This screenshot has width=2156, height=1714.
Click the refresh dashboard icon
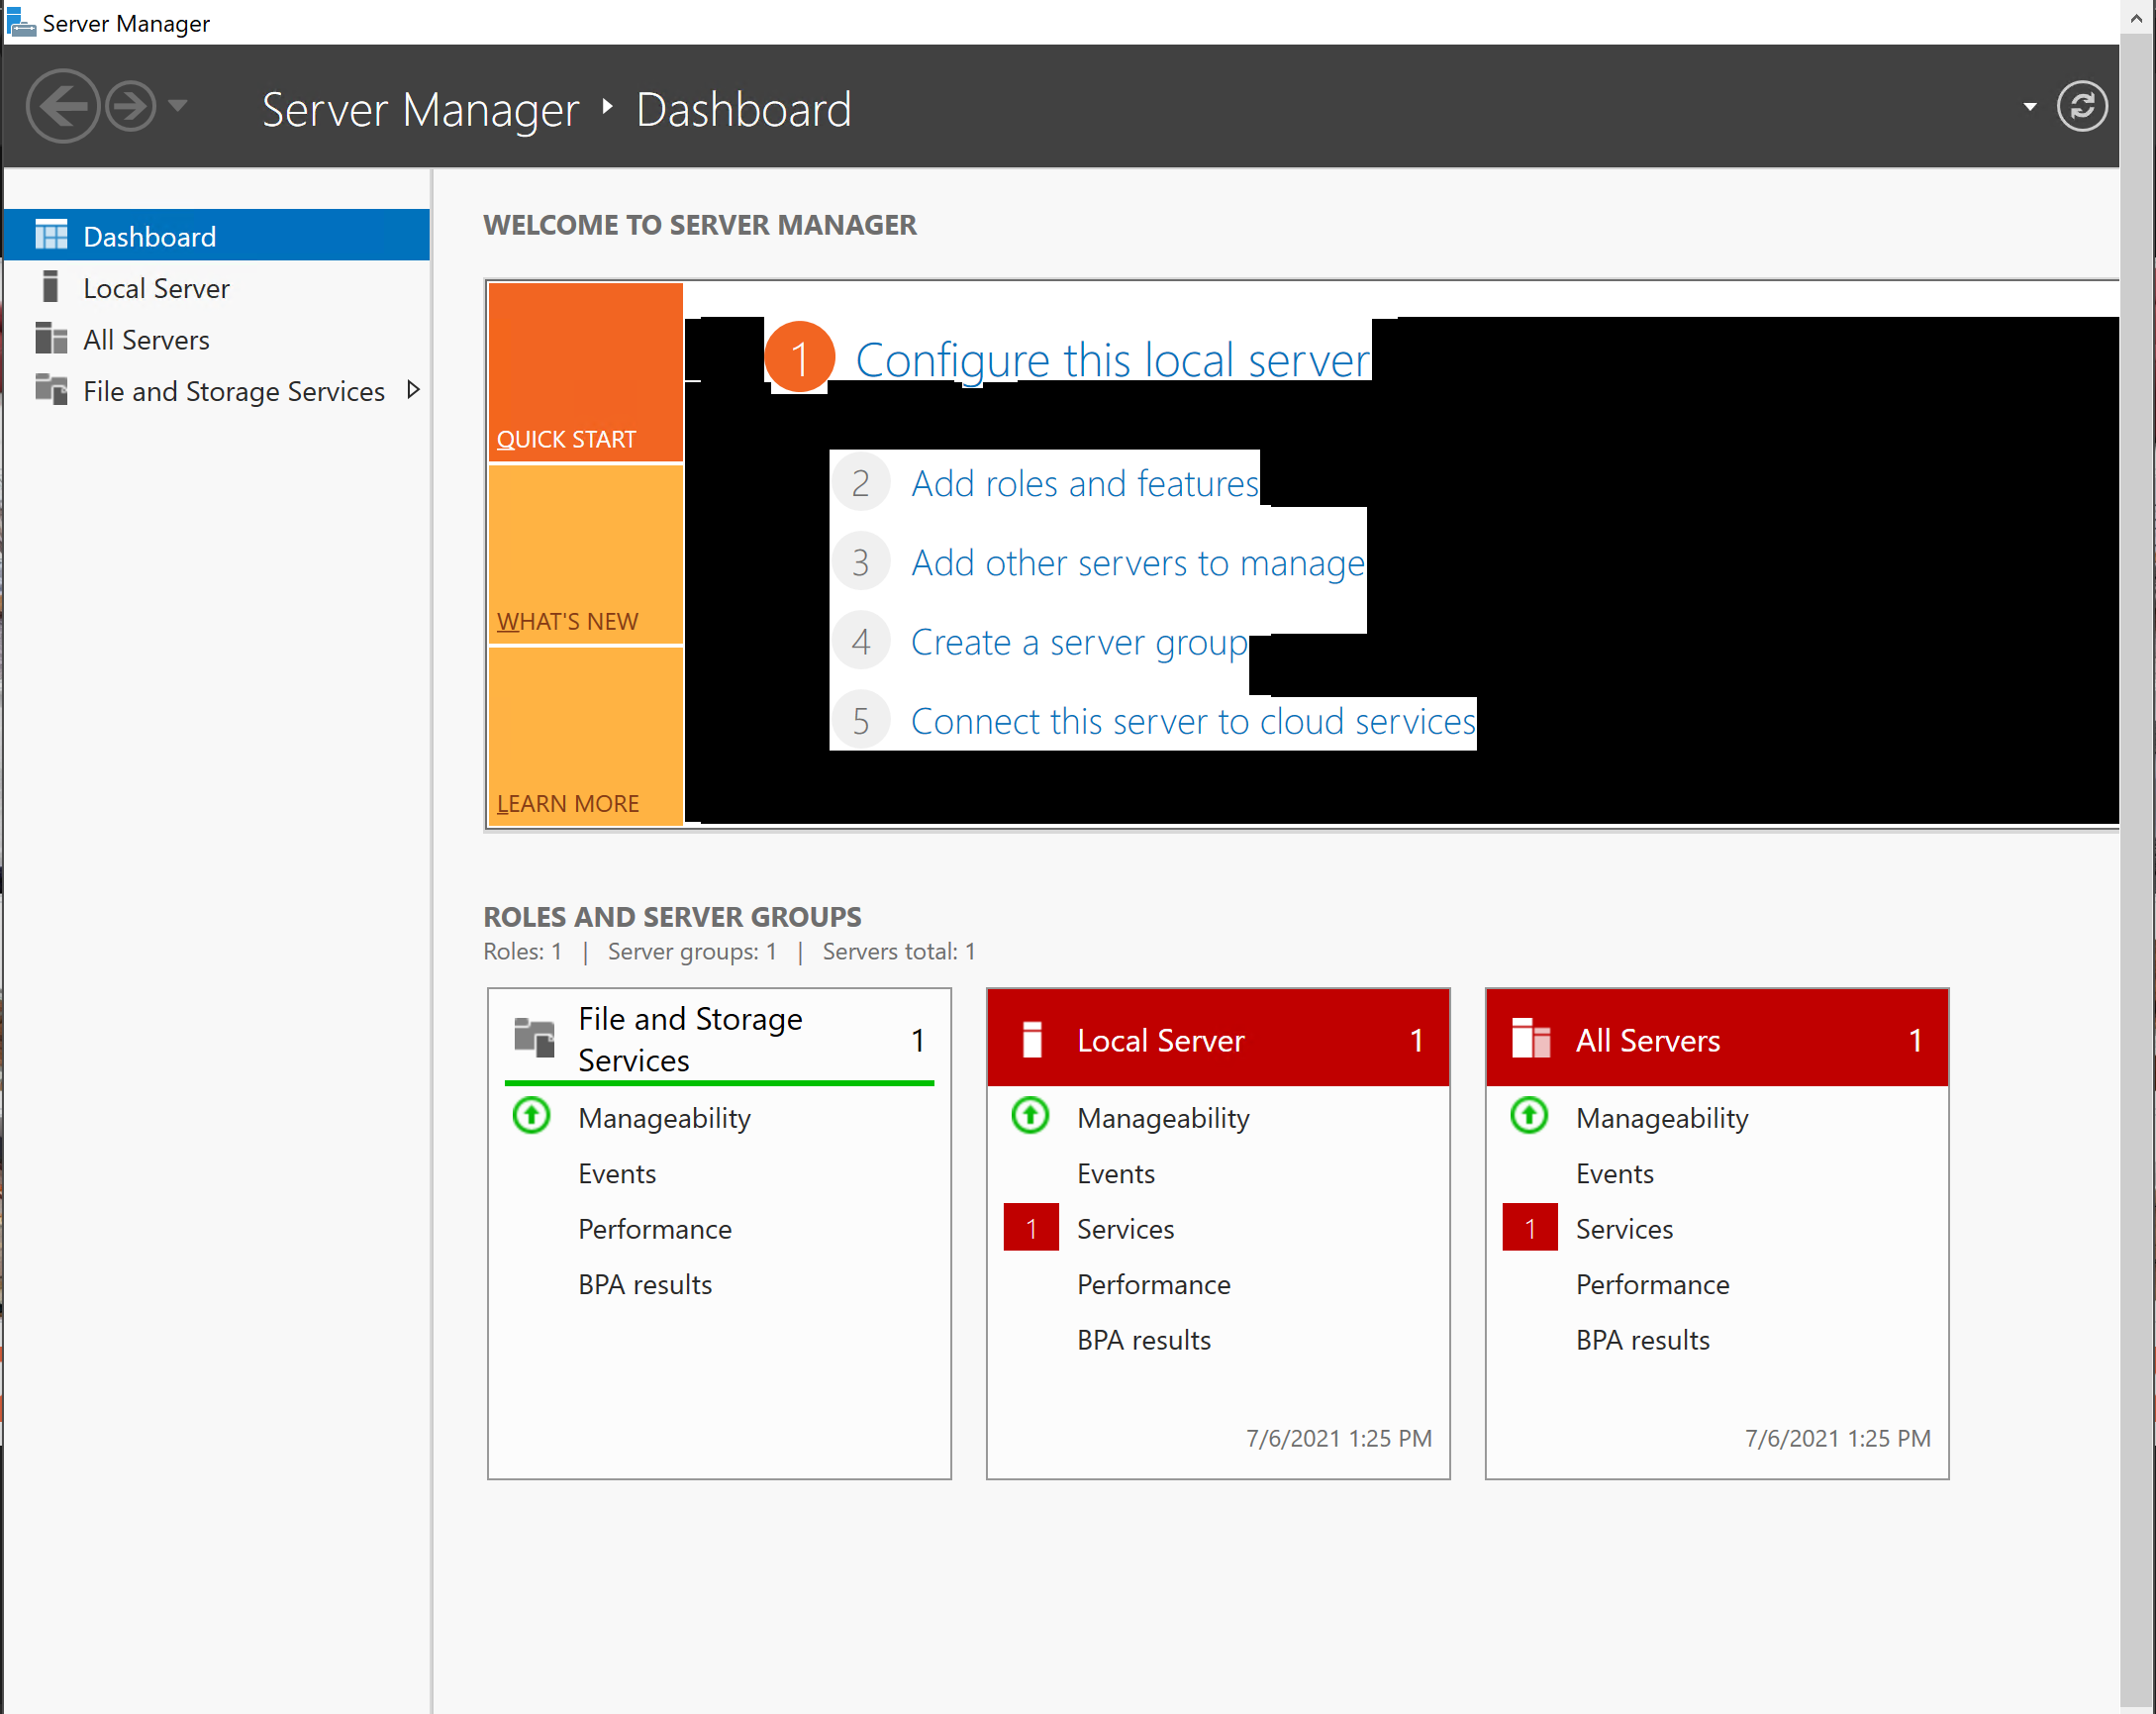2081,106
